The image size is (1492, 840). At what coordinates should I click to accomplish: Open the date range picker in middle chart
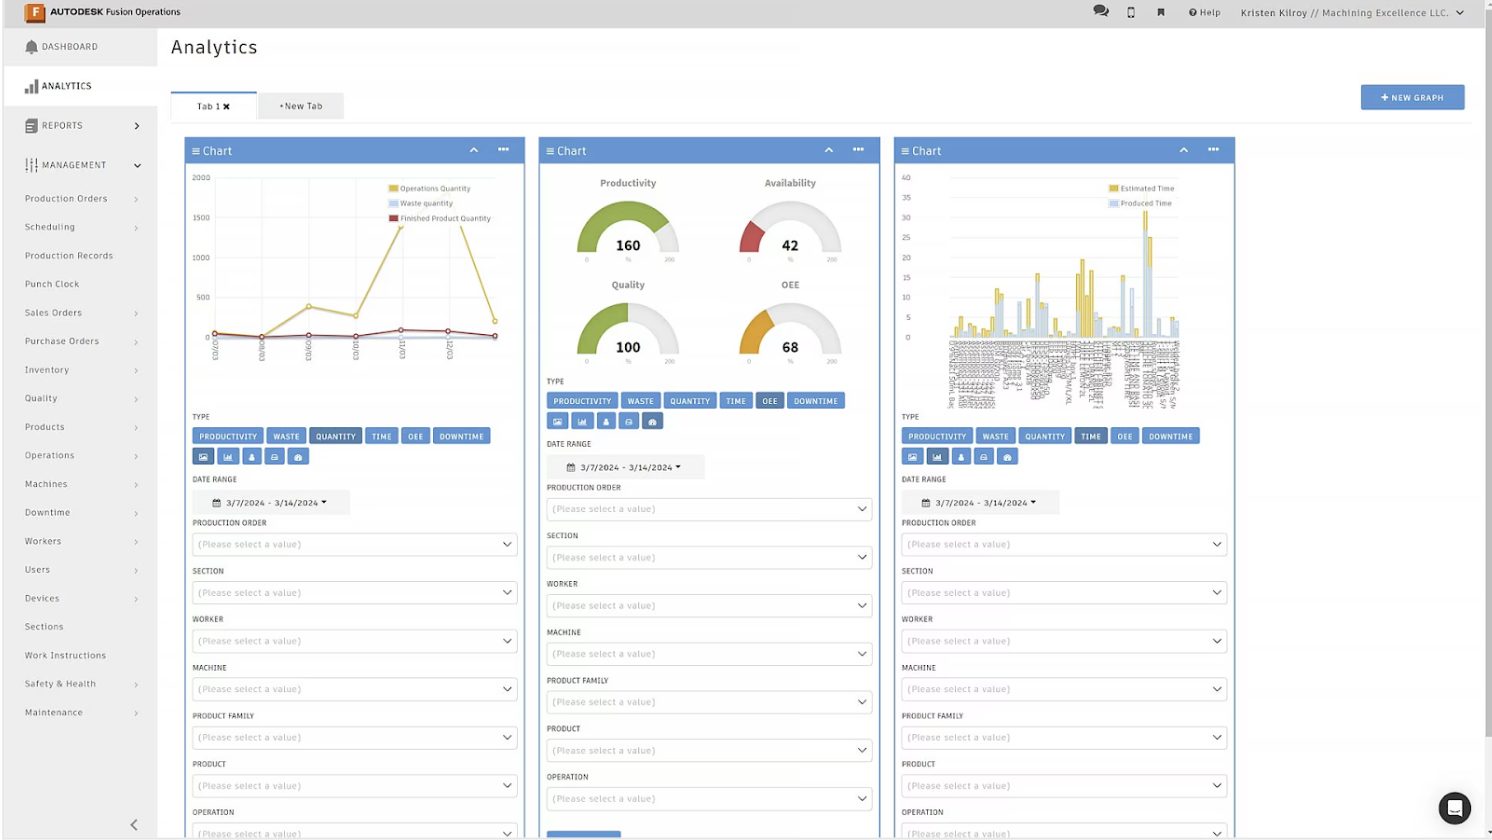click(x=626, y=467)
